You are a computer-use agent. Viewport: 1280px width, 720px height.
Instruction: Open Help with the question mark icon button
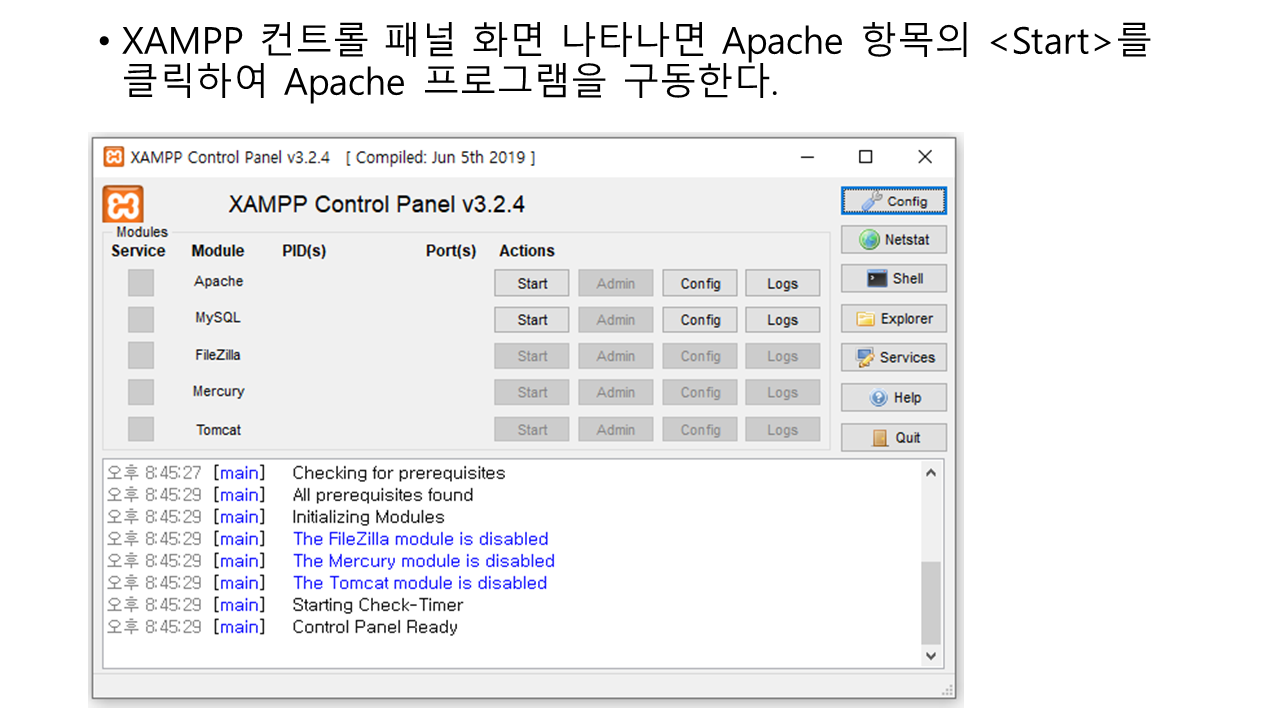pos(893,398)
